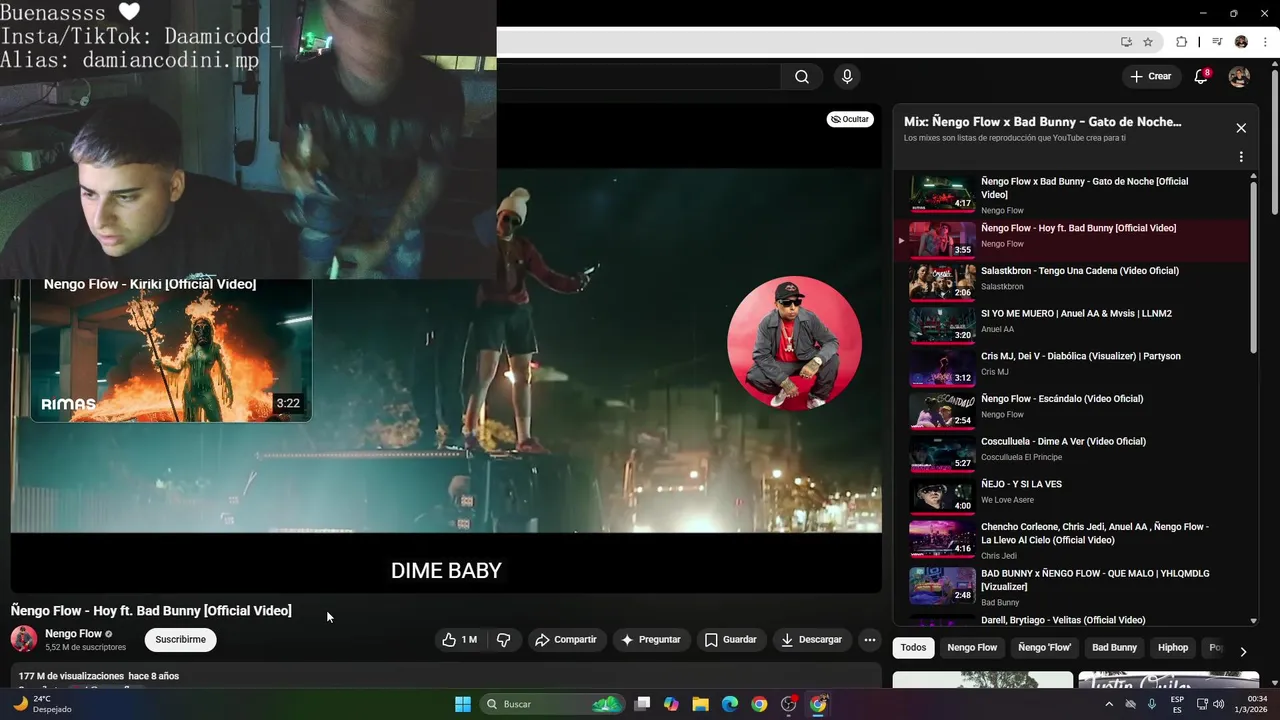The image size is (1280, 720).
Task: Open Chrome three-dot menu
Action: (1265, 42)
